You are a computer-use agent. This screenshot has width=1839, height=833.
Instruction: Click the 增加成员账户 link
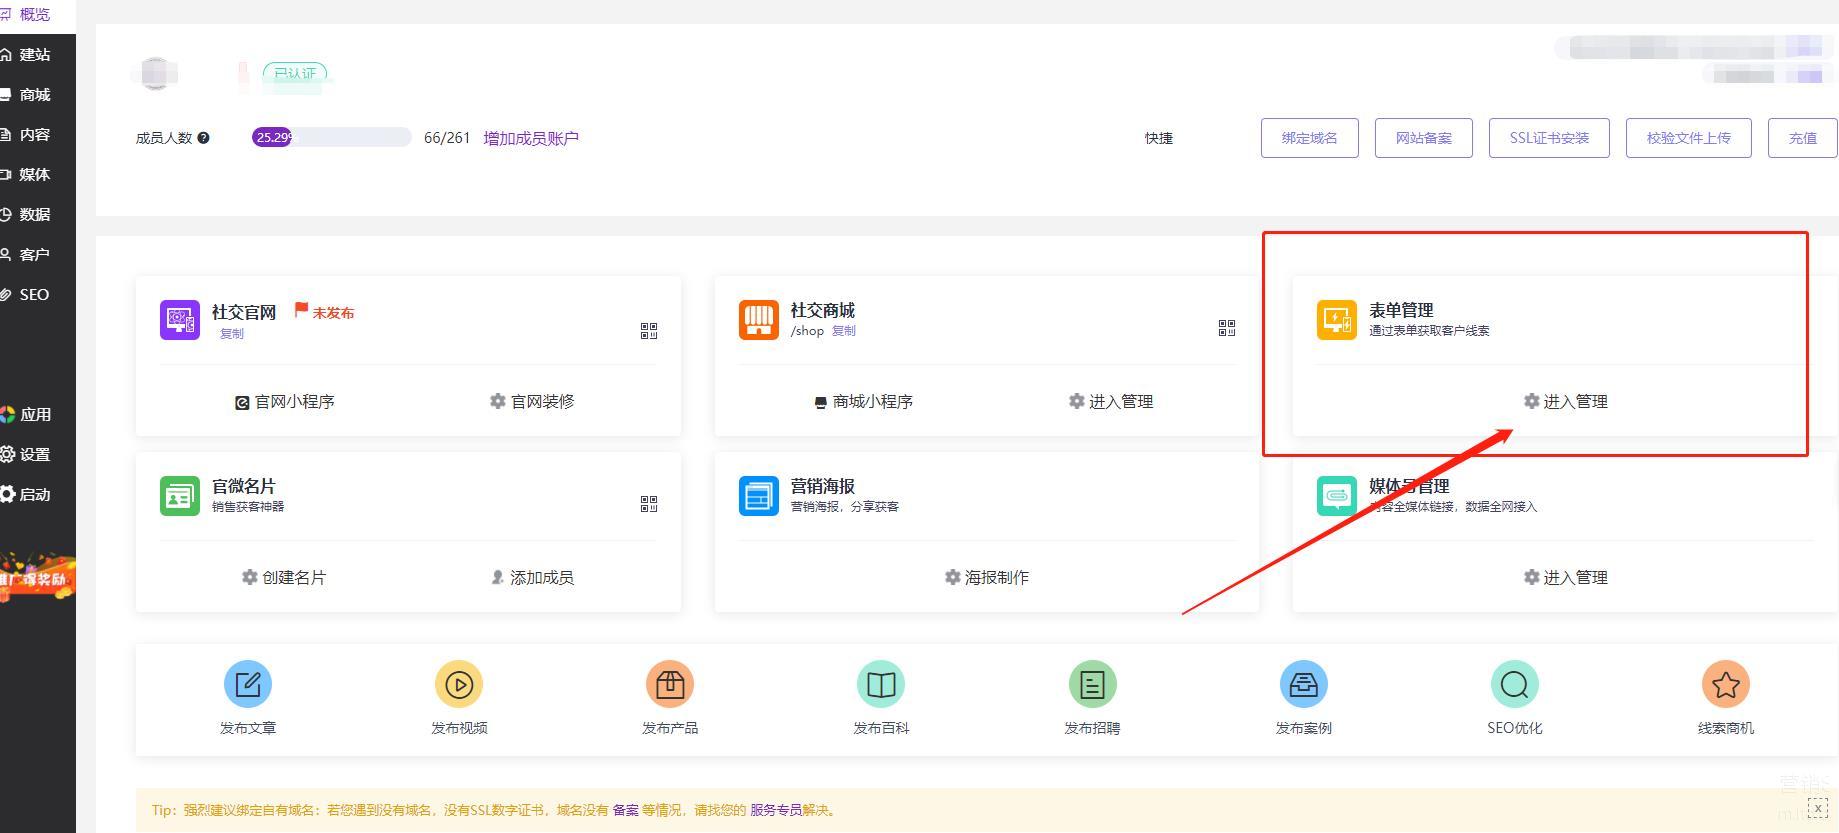click(x=531, y=138)
